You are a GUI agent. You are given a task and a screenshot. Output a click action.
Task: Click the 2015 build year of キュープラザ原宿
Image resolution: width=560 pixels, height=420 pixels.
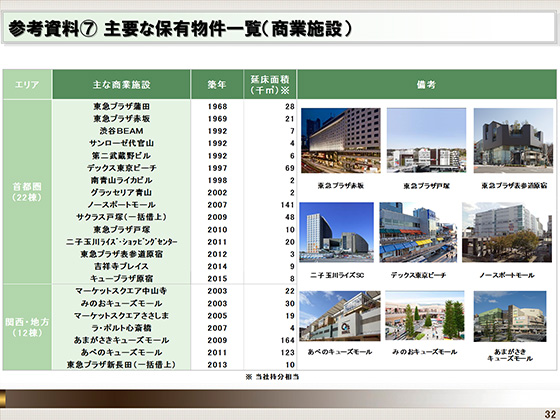[x=217, y=279]
